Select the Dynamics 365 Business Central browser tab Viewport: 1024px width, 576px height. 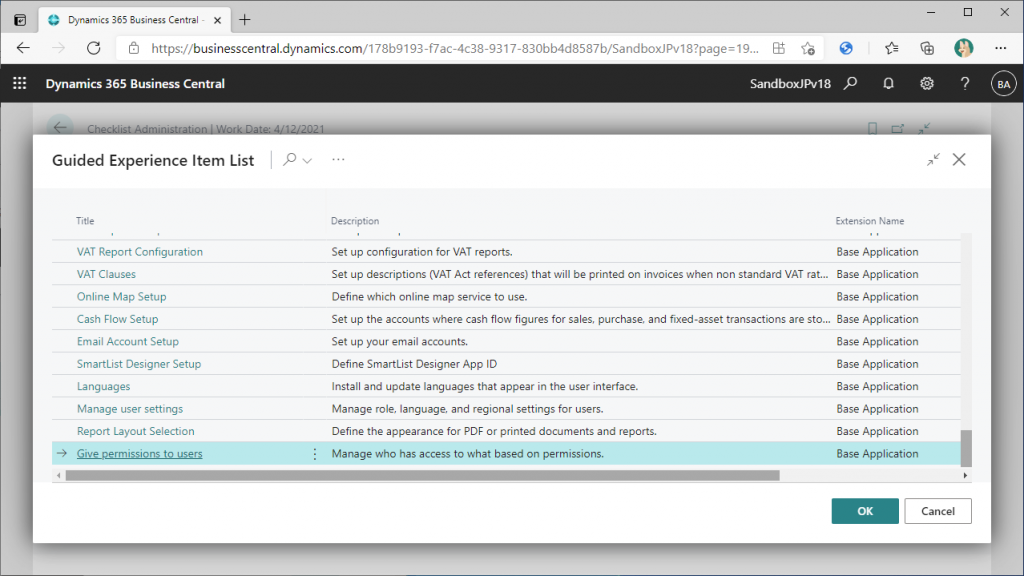pos(135,20)
